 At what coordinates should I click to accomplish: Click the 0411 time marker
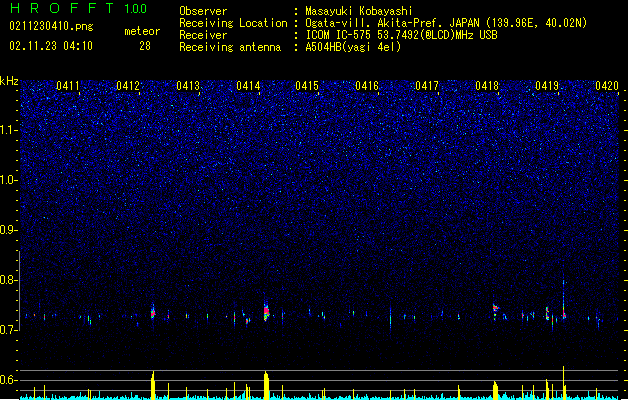tap(68, 86)
